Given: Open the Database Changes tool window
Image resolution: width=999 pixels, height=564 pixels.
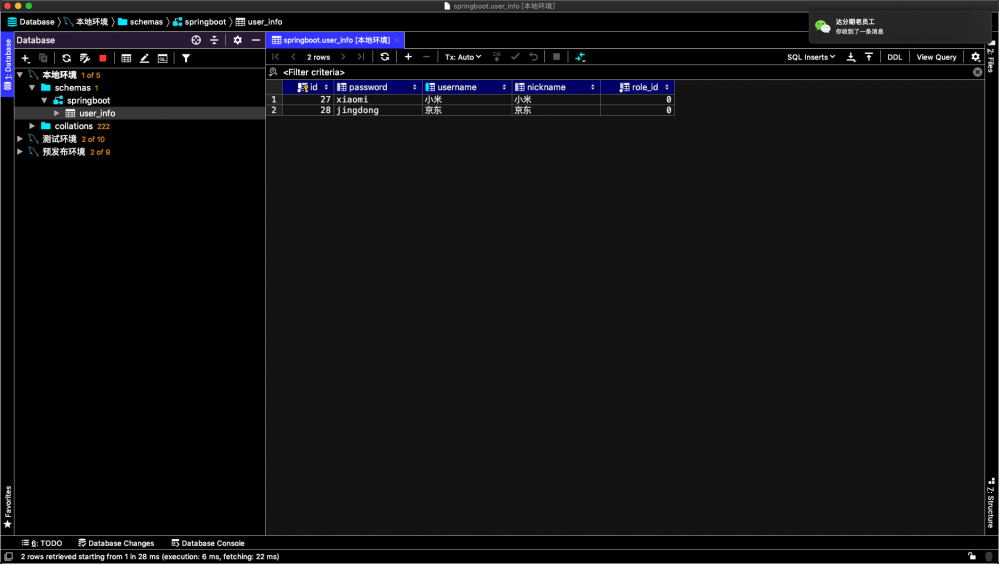Looking at the screenshot, I should (116, 543).
